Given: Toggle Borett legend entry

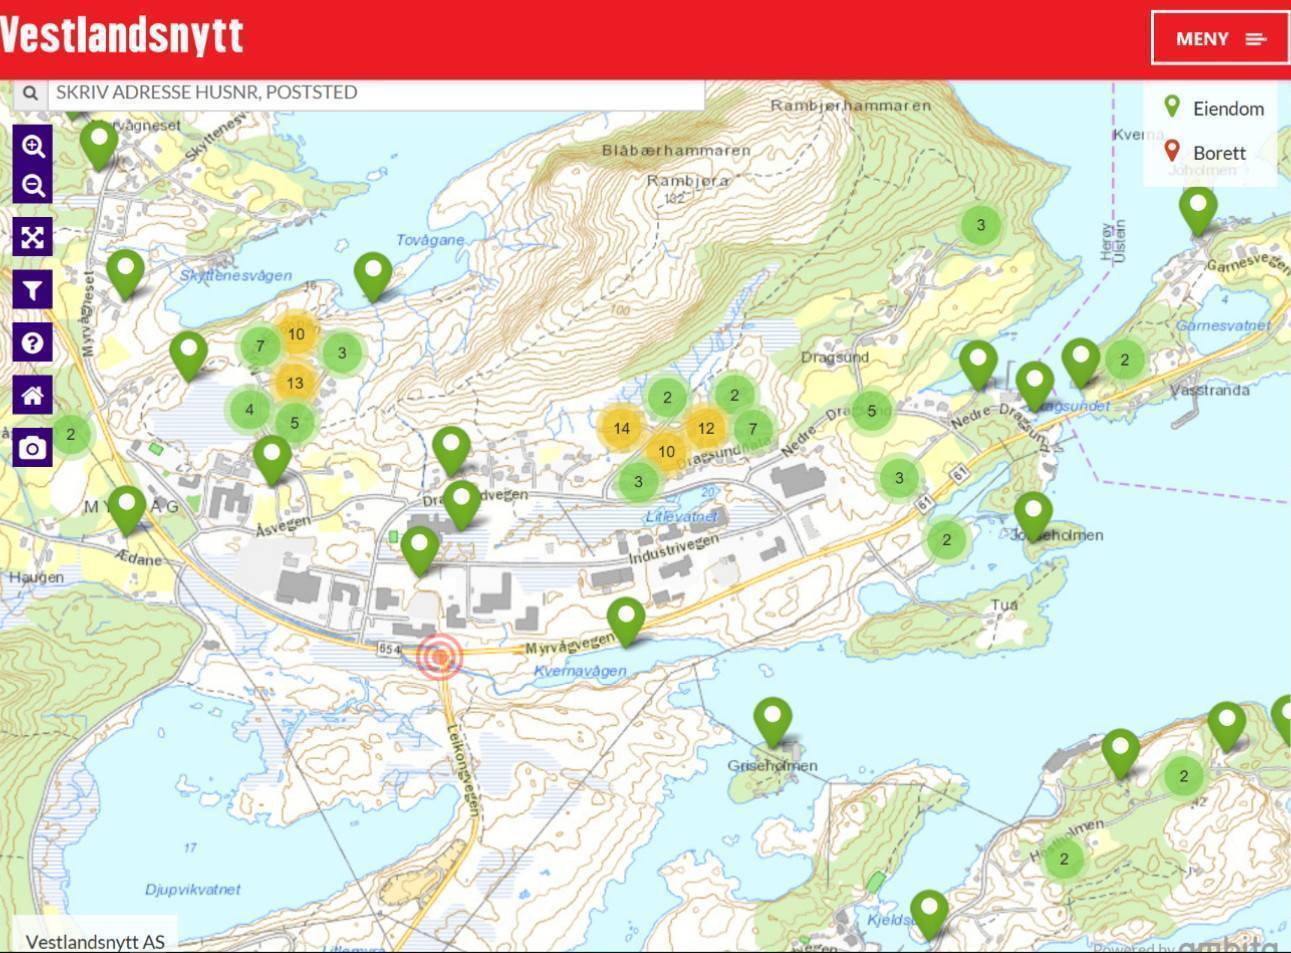Looking at the screenshot, I should click(x=1206, y=153).
